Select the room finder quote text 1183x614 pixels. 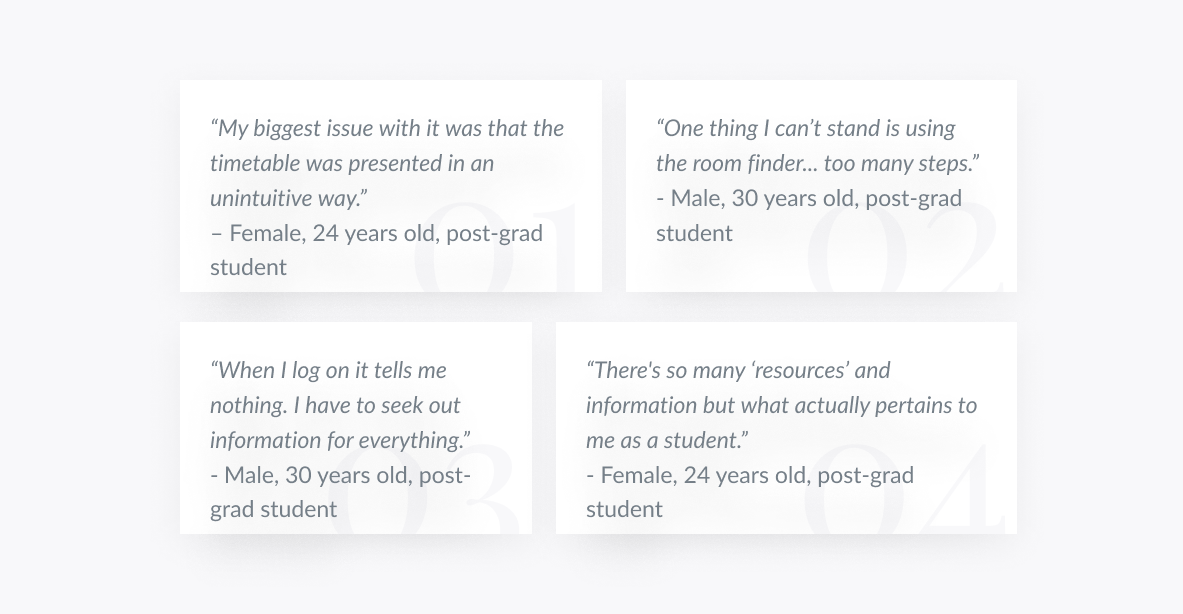[x=817, y=145]
